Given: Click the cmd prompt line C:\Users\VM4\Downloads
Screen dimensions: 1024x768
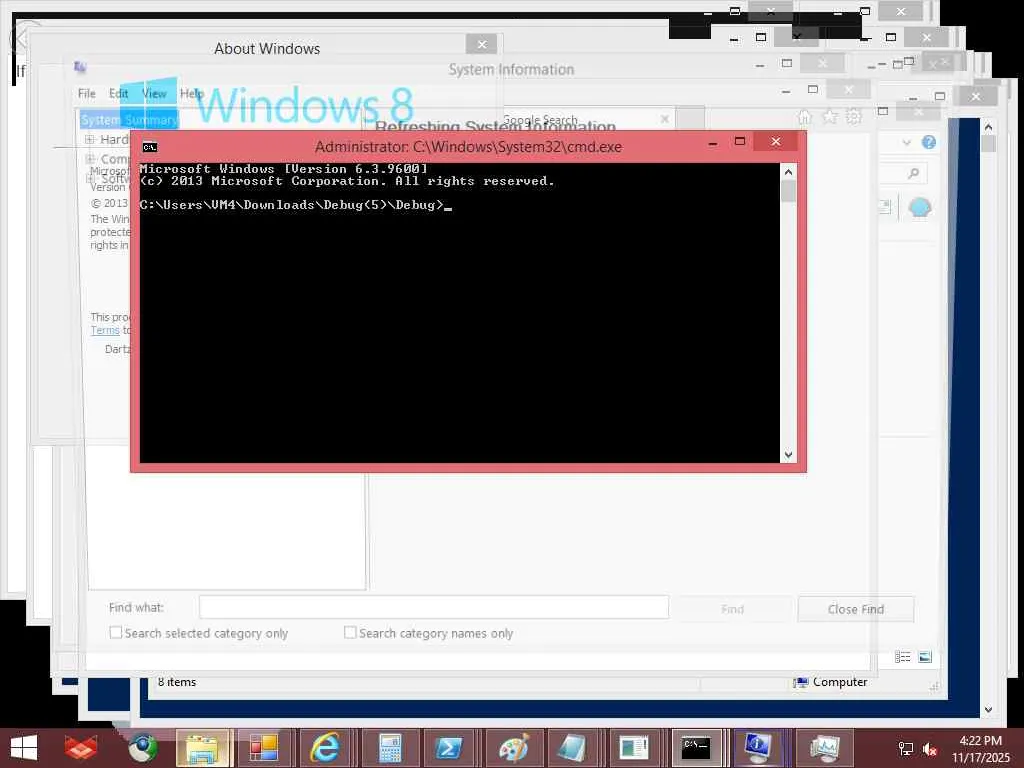Looking at the screenshot, I should click(x=296, y=205).
